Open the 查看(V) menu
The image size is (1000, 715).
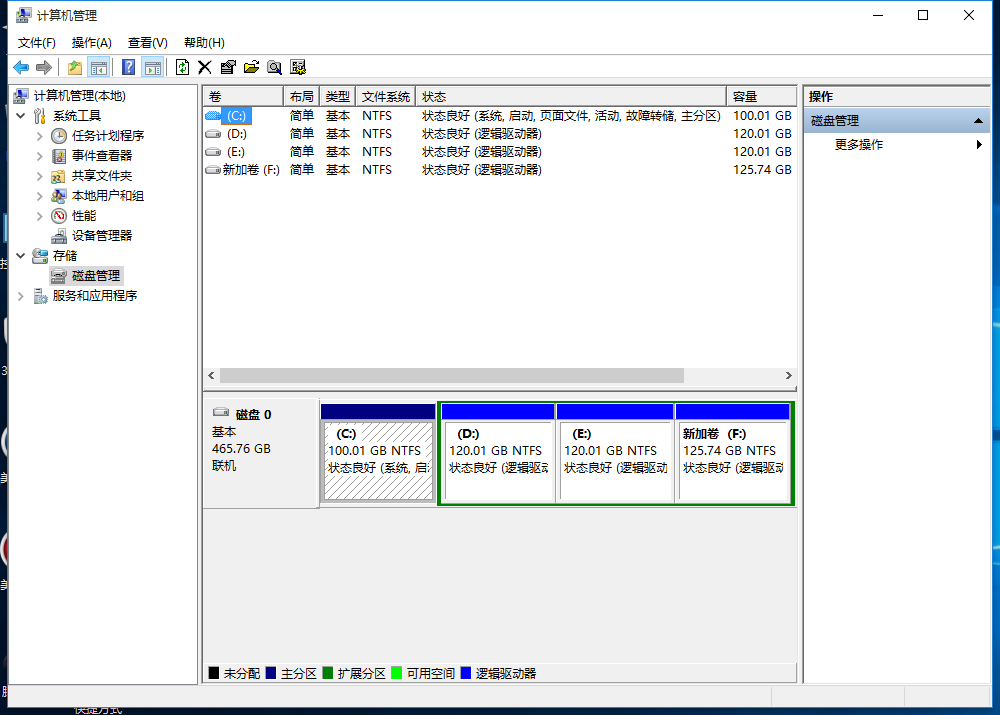pyautogui.click(x=147, y=43)
